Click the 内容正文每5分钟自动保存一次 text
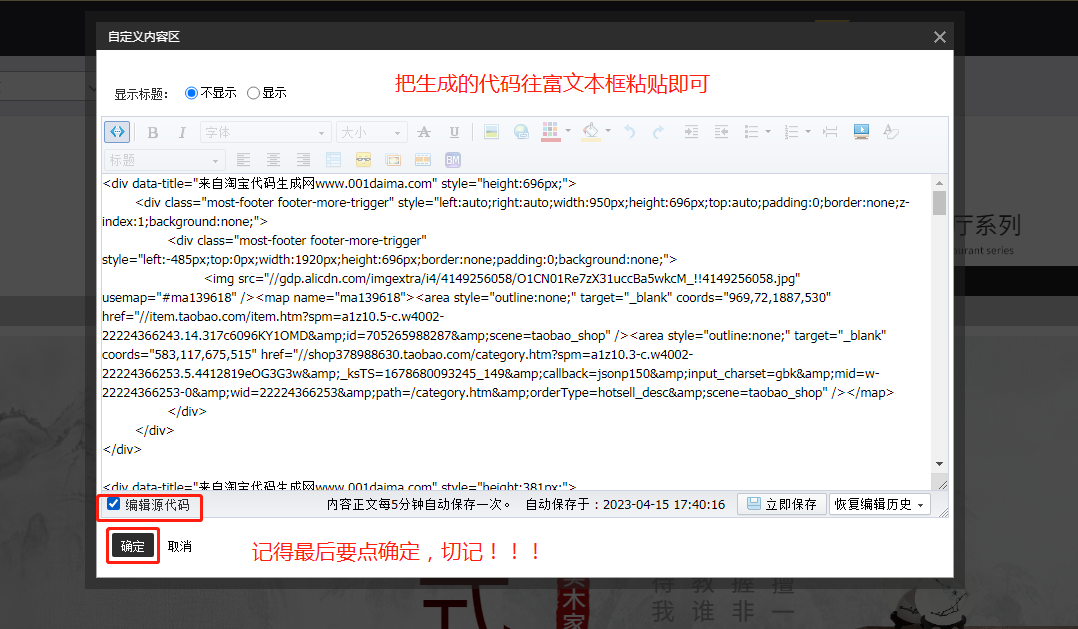Viewport: 1078px width, 629px height. click(x=419, y=505)
